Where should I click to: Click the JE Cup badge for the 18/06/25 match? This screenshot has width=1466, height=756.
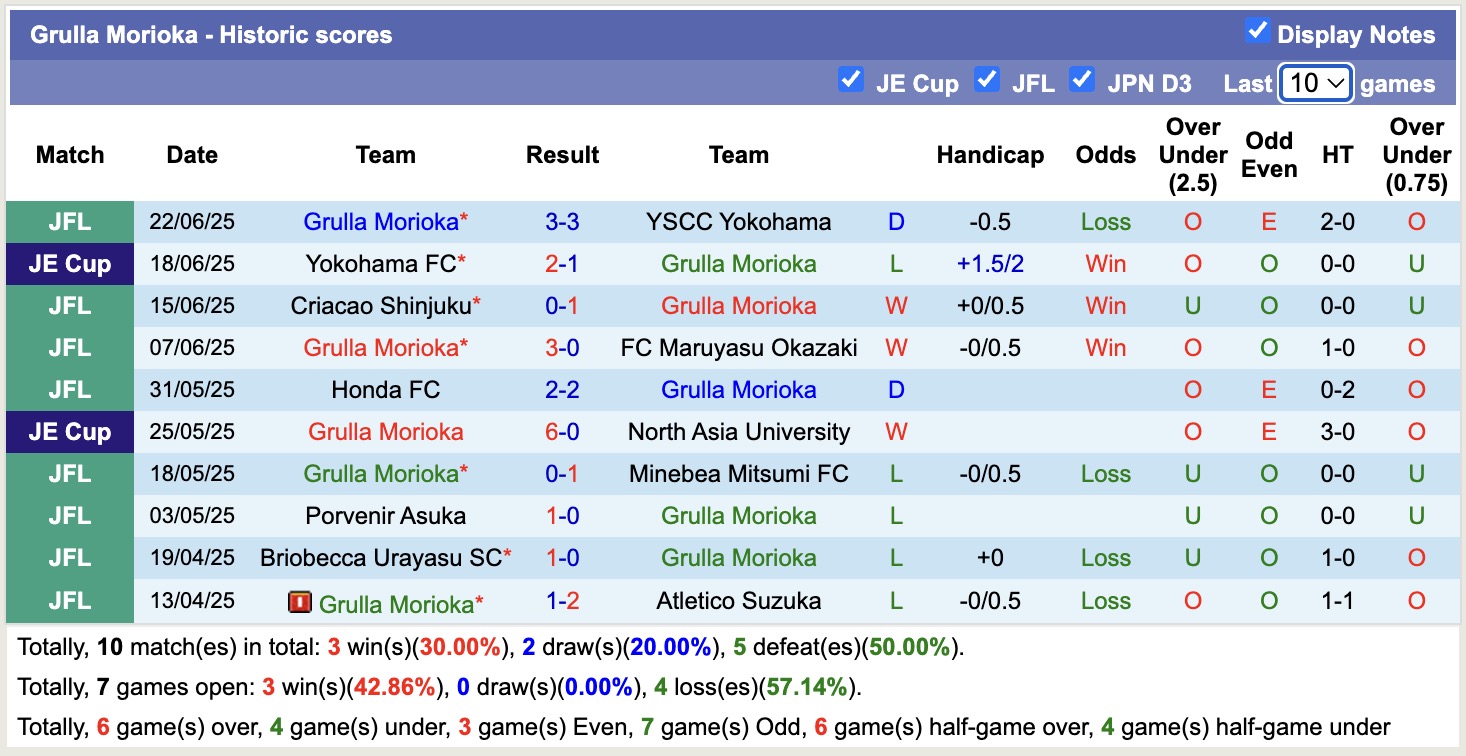(68, 263)
